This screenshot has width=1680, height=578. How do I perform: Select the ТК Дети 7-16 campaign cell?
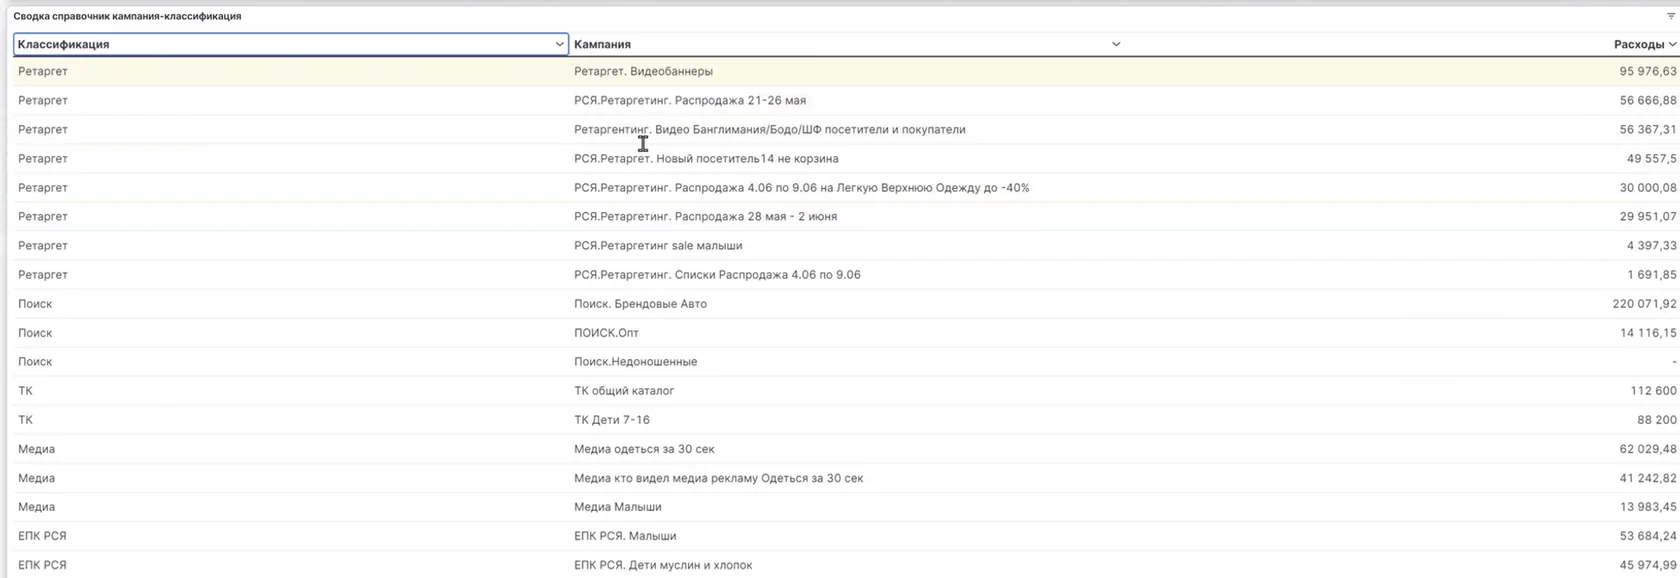tap(612, 419)
